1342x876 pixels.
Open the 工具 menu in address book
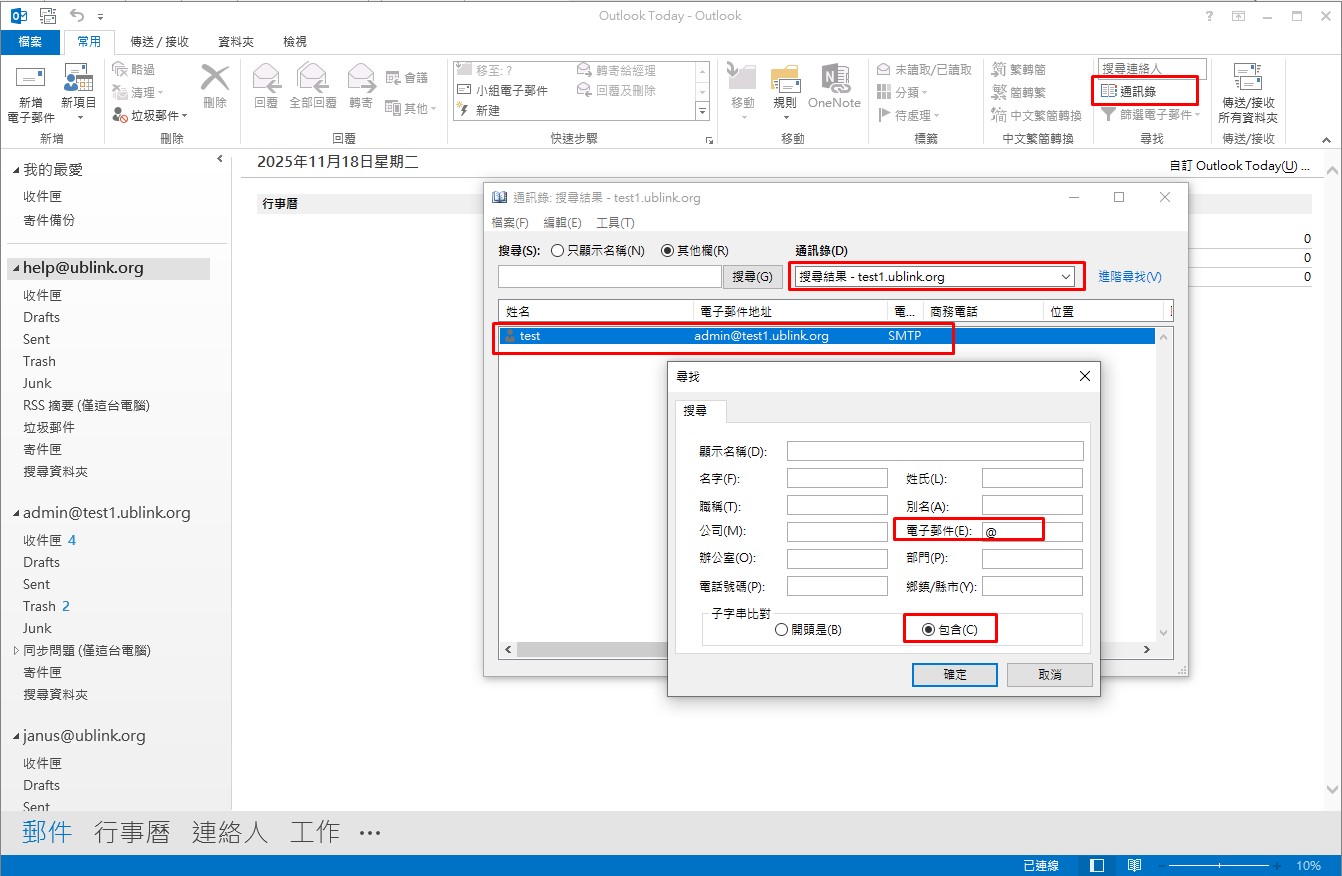[615, 223]
